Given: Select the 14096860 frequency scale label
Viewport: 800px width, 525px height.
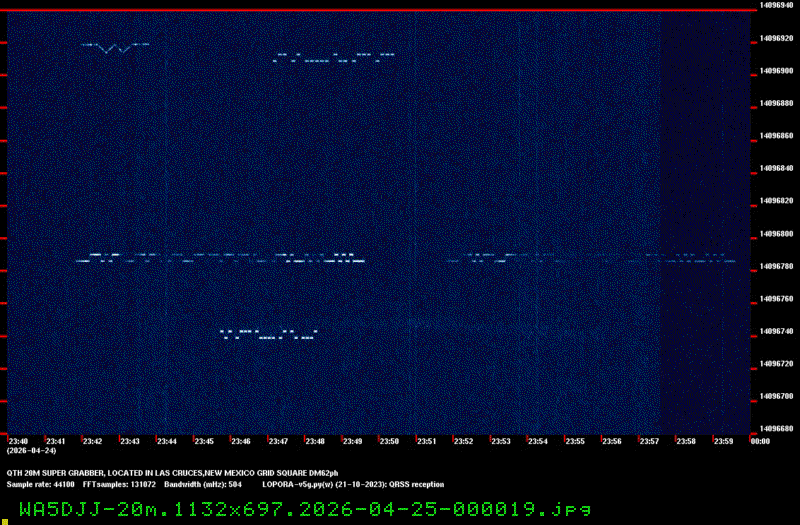Looking at the screenshot, I should pyautogui.click(x=777, y=135).
